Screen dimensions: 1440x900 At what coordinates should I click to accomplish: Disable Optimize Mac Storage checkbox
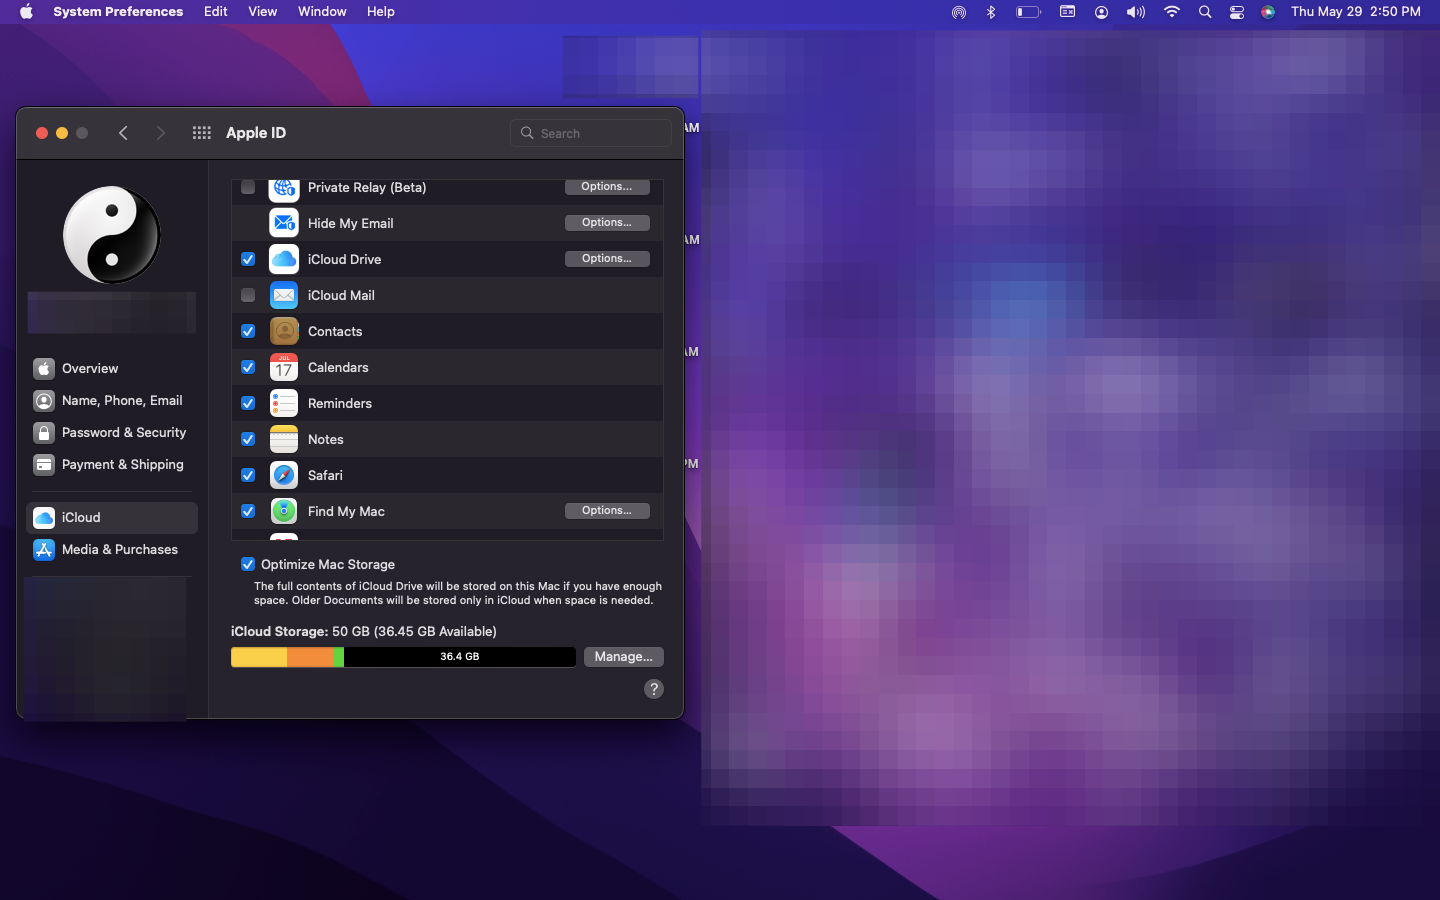[x=248, y=564]
